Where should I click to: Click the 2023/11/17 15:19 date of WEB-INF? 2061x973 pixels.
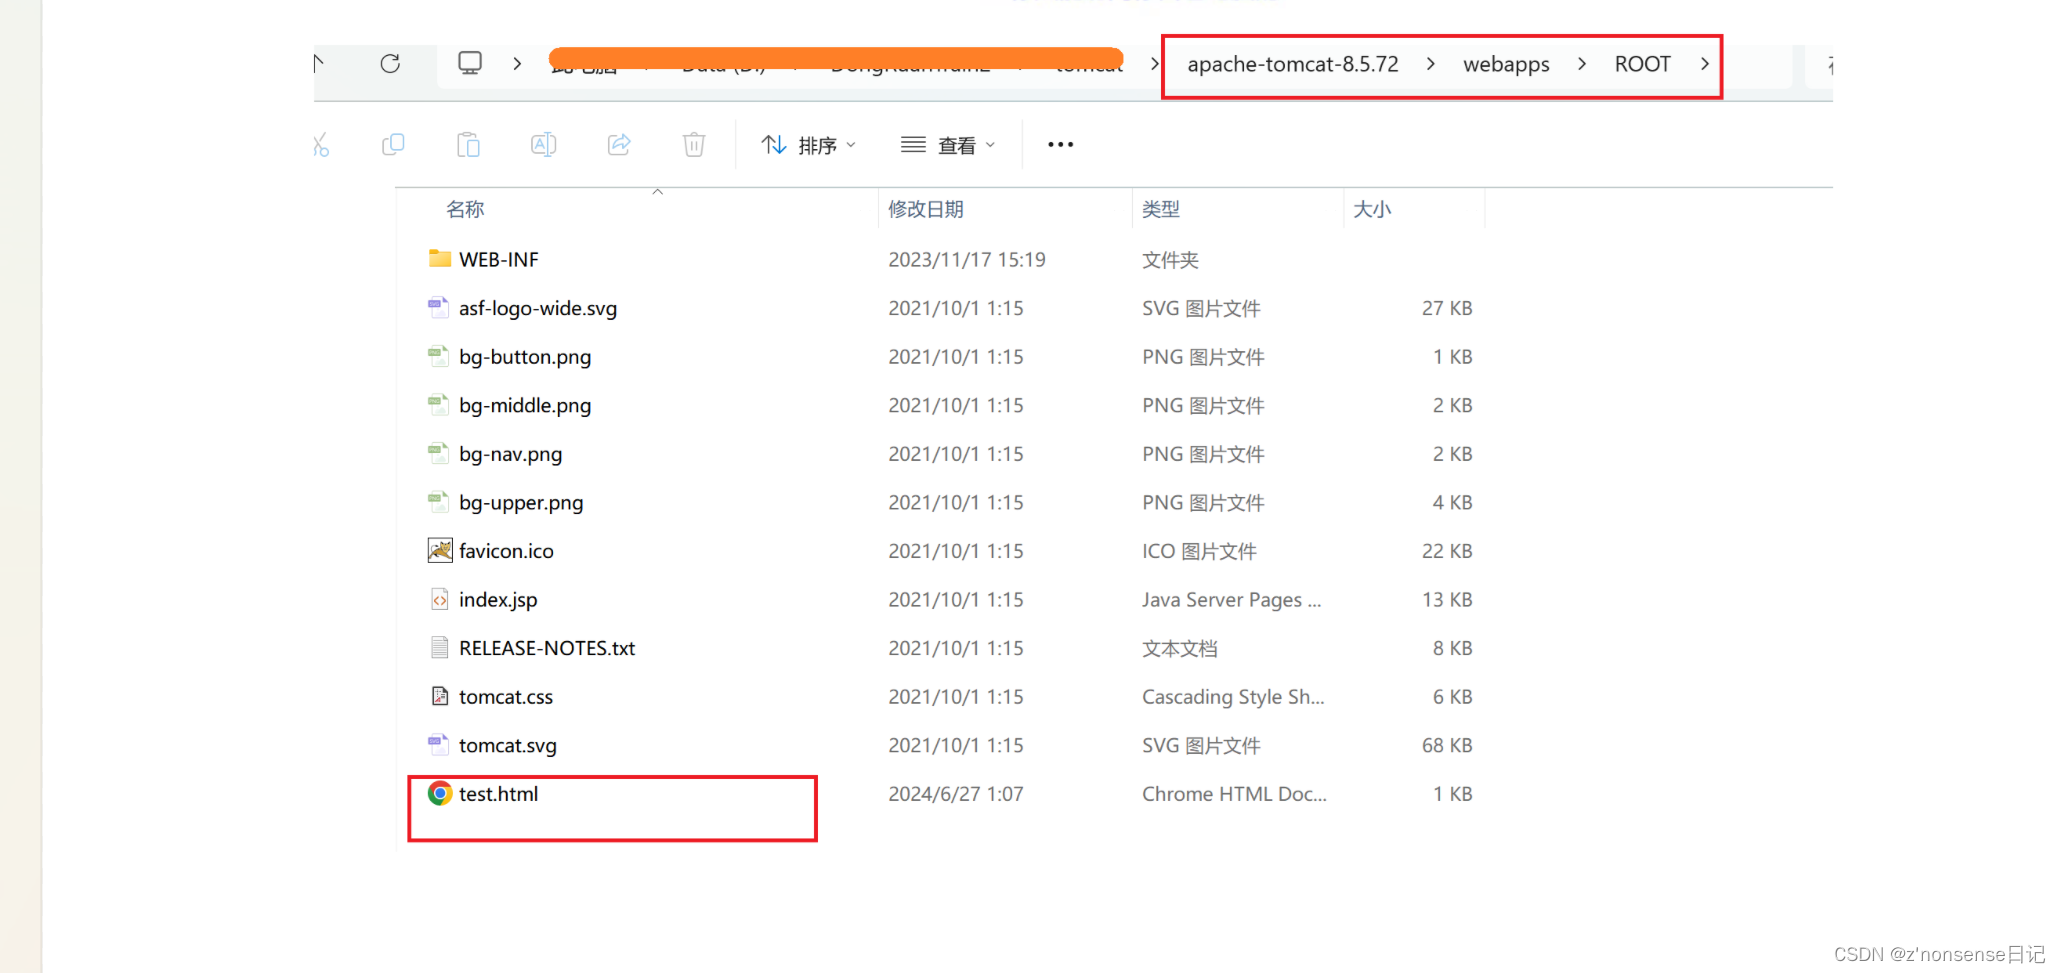click(x=966, y=259)
